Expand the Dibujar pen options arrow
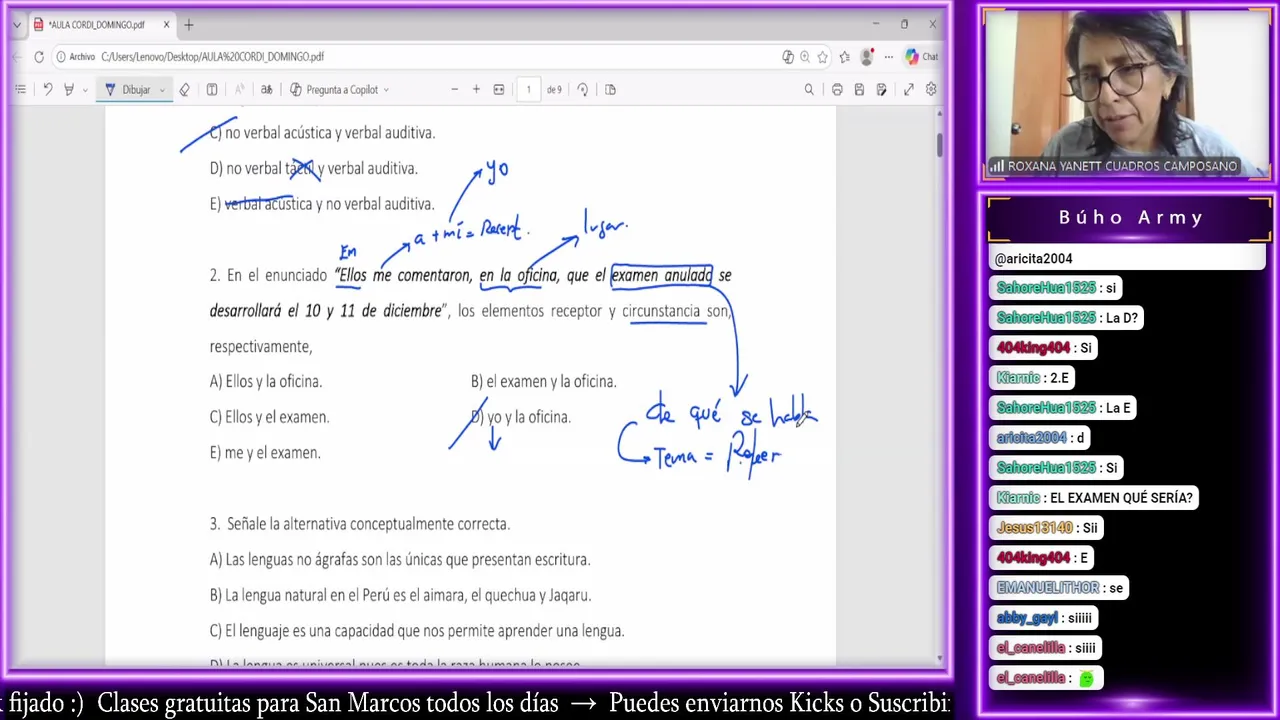 [x=162, y=90]
